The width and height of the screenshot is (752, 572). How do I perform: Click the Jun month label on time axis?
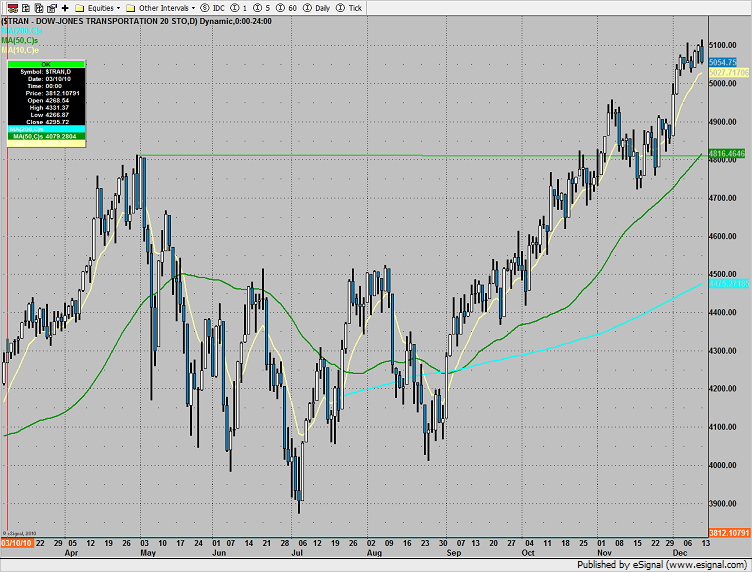click(219, 553)
